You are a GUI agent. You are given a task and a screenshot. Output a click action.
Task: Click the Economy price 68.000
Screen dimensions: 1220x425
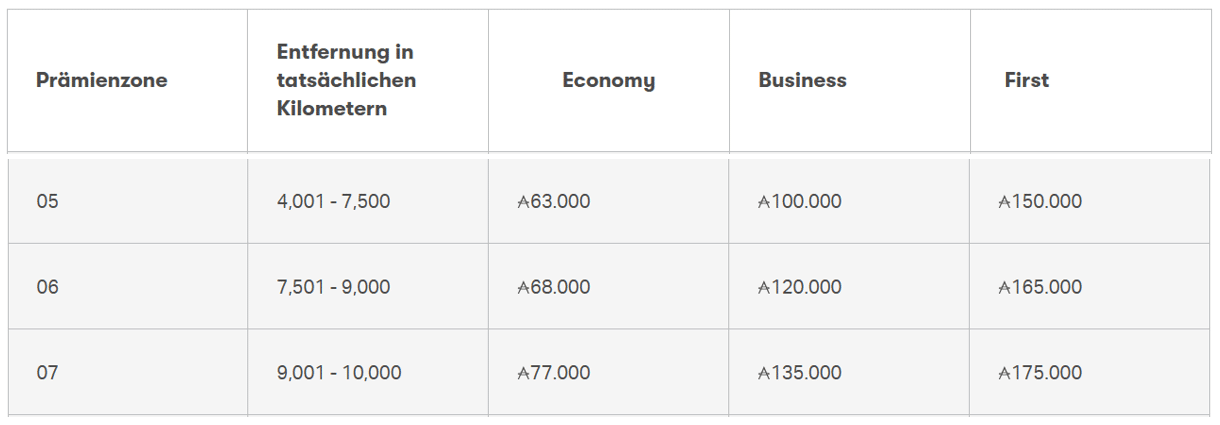[x=554, y=287]
